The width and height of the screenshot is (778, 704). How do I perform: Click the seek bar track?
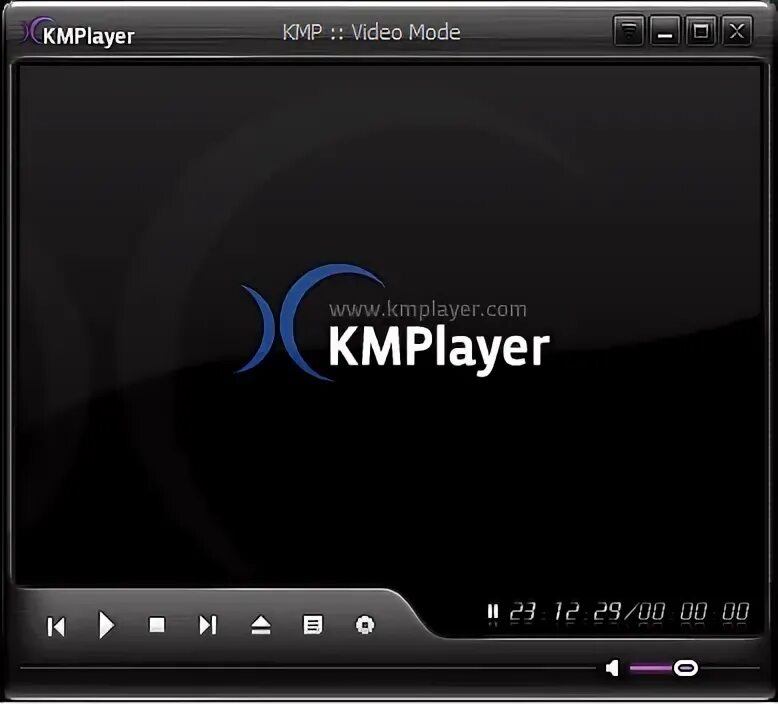pyautogui.click(x=308, y=668)
